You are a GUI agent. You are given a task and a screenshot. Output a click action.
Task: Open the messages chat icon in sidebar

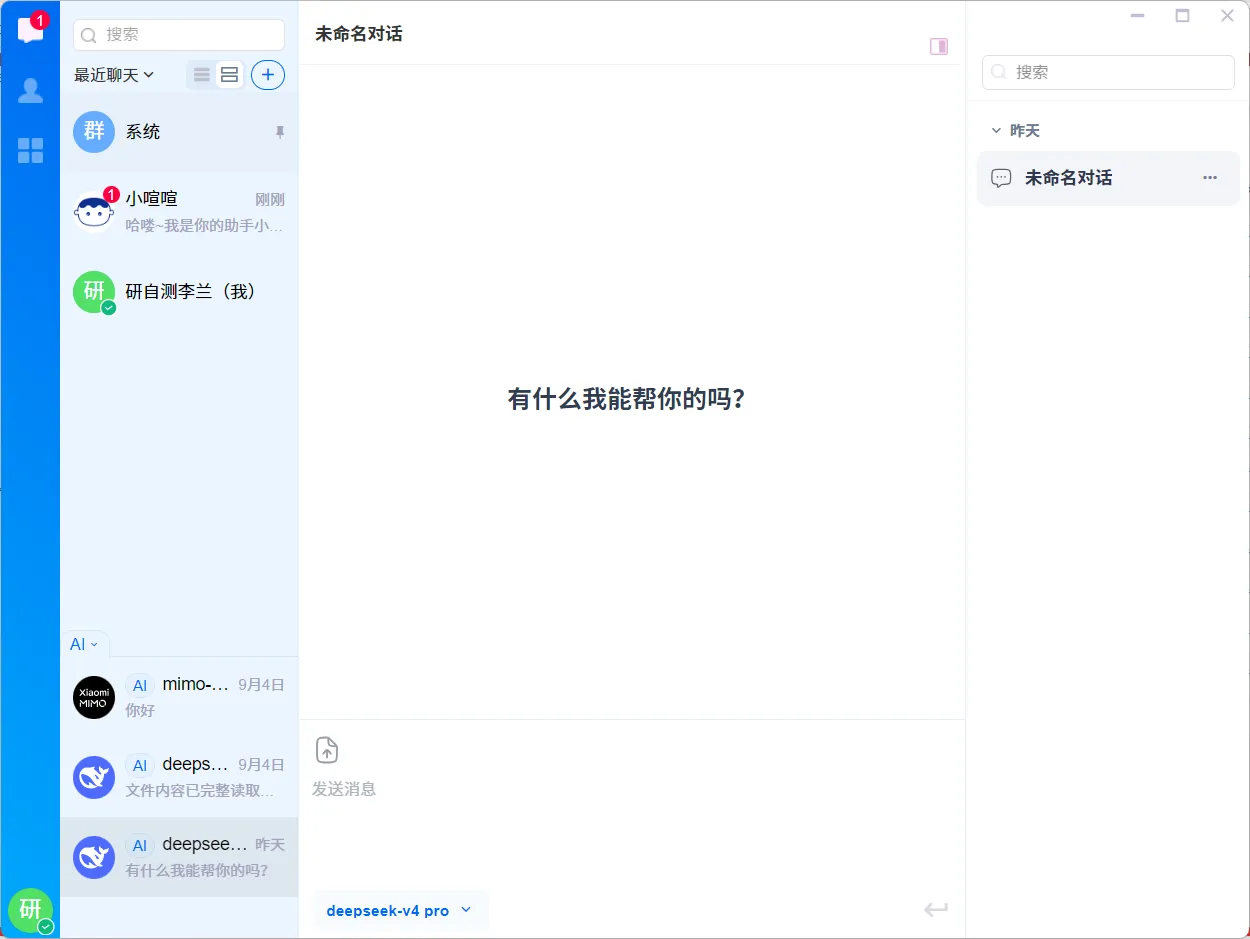(31, 30)
